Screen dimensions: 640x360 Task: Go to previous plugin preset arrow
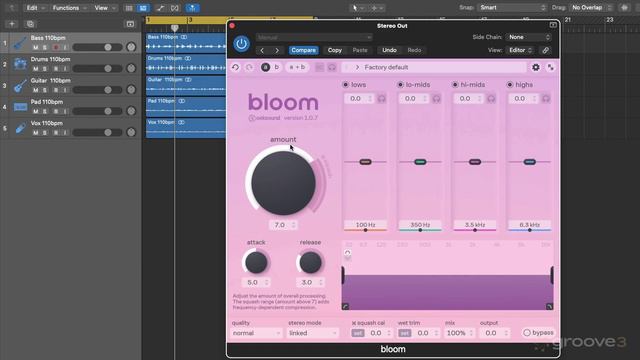[262, 50]
